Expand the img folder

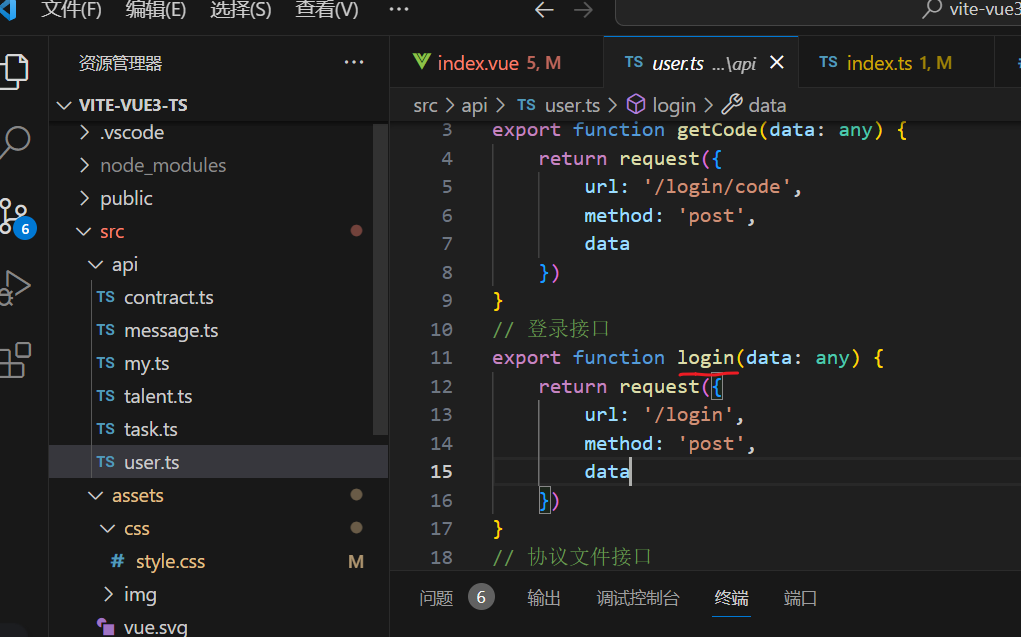140,594
